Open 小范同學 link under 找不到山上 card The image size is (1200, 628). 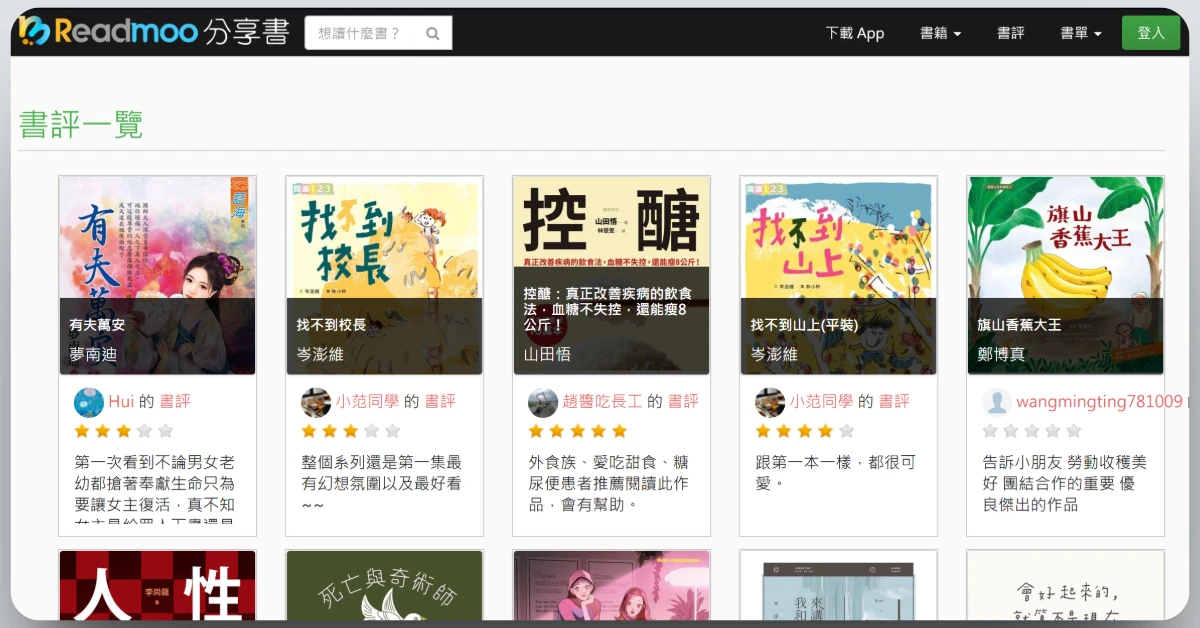(x=821, y=402)
